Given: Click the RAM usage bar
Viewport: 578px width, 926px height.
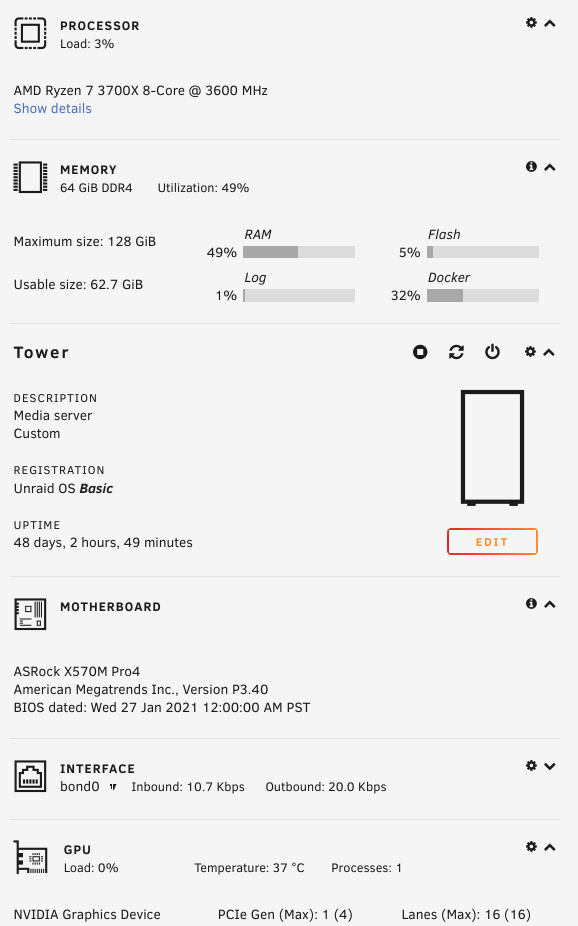Looking at the screenshot, I should [299, 252].
